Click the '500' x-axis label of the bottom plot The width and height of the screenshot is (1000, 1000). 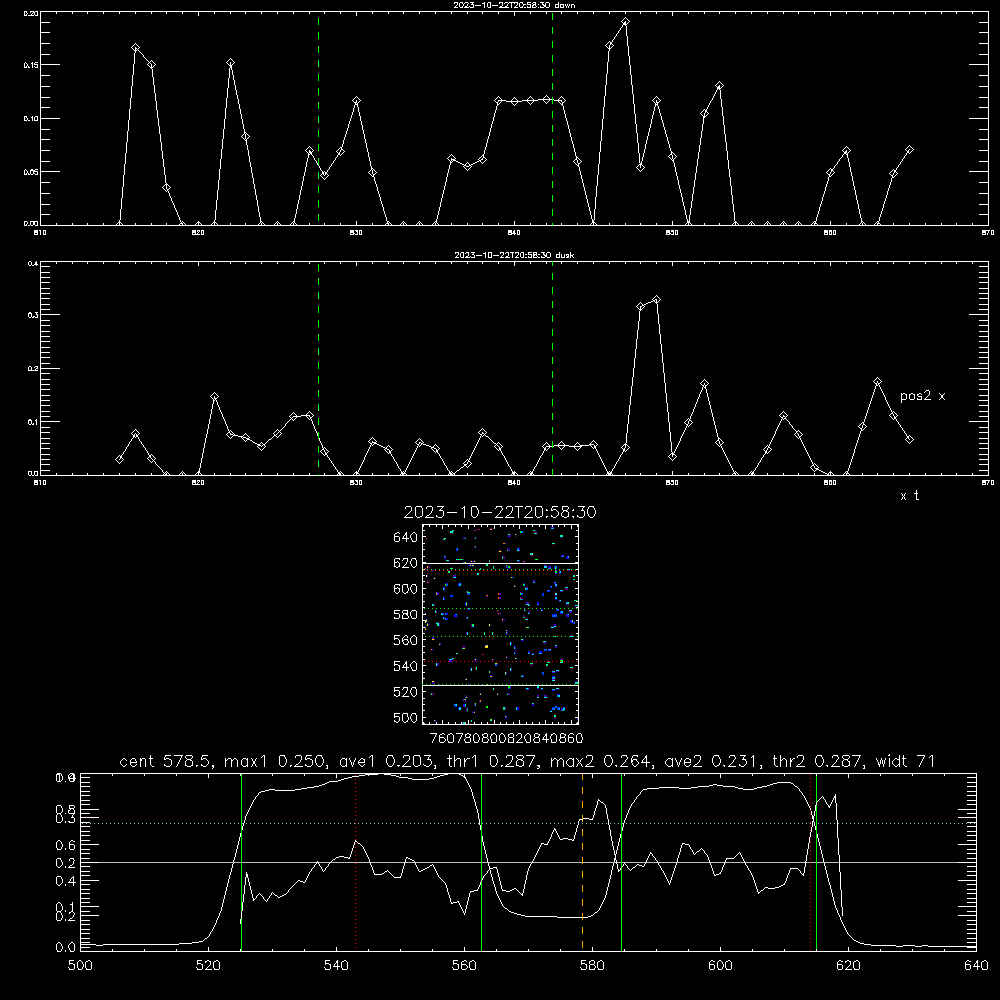tap(80, 966)
